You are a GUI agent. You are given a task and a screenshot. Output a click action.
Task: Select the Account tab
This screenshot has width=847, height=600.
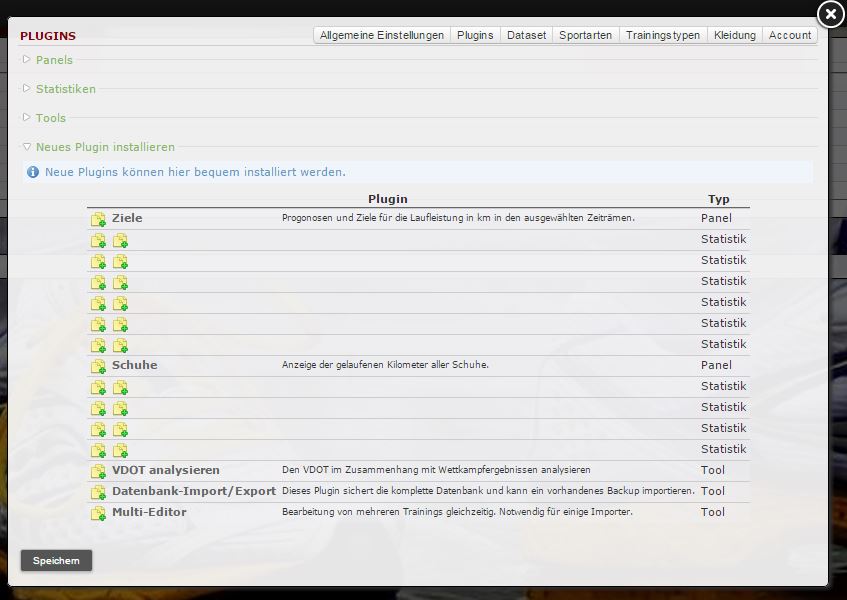pos(789,35)
